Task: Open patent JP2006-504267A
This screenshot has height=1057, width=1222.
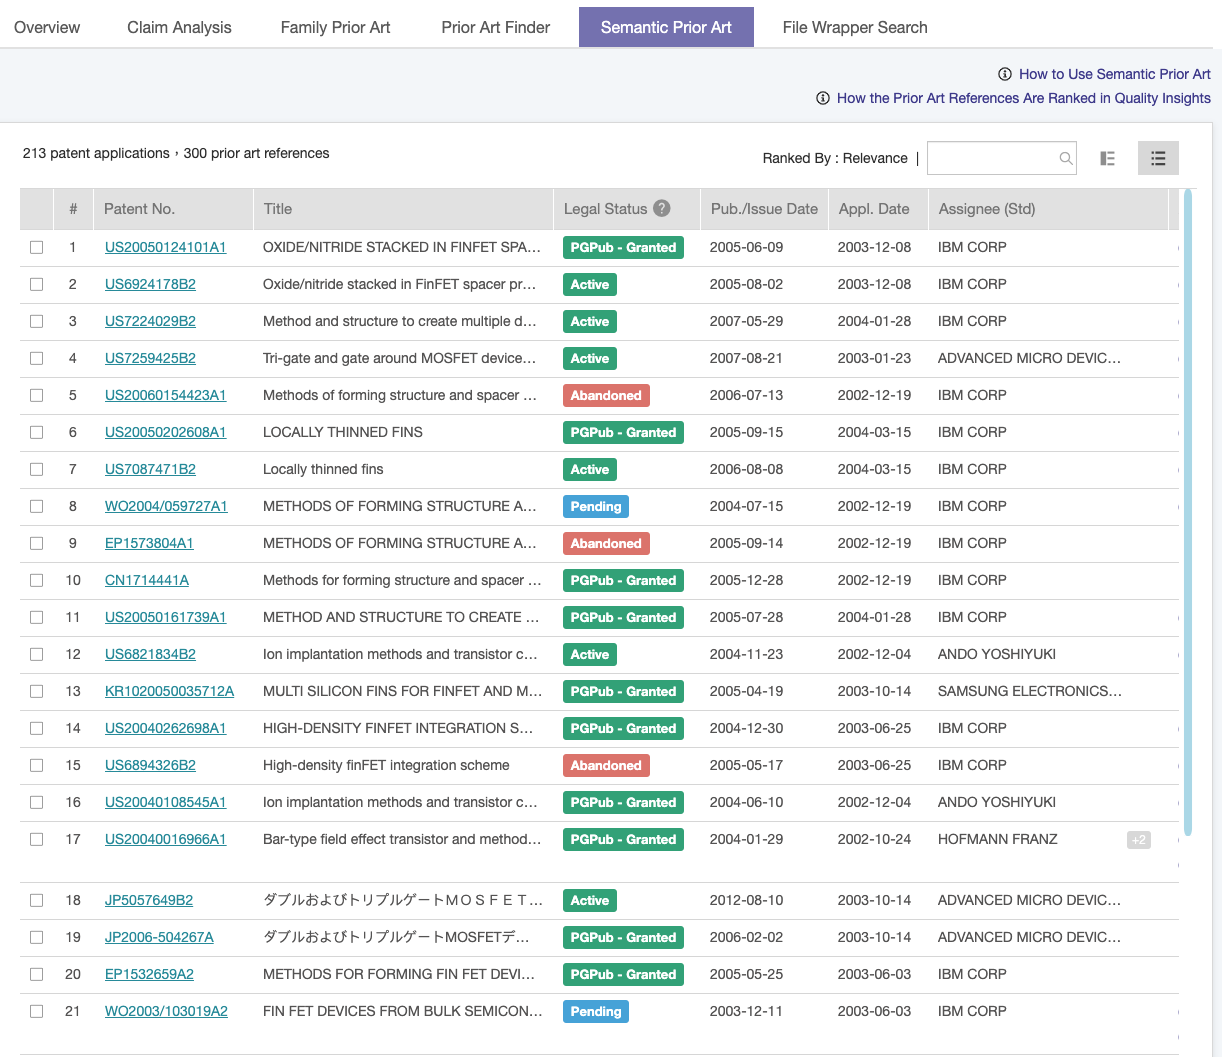Action: click(159, 937)
